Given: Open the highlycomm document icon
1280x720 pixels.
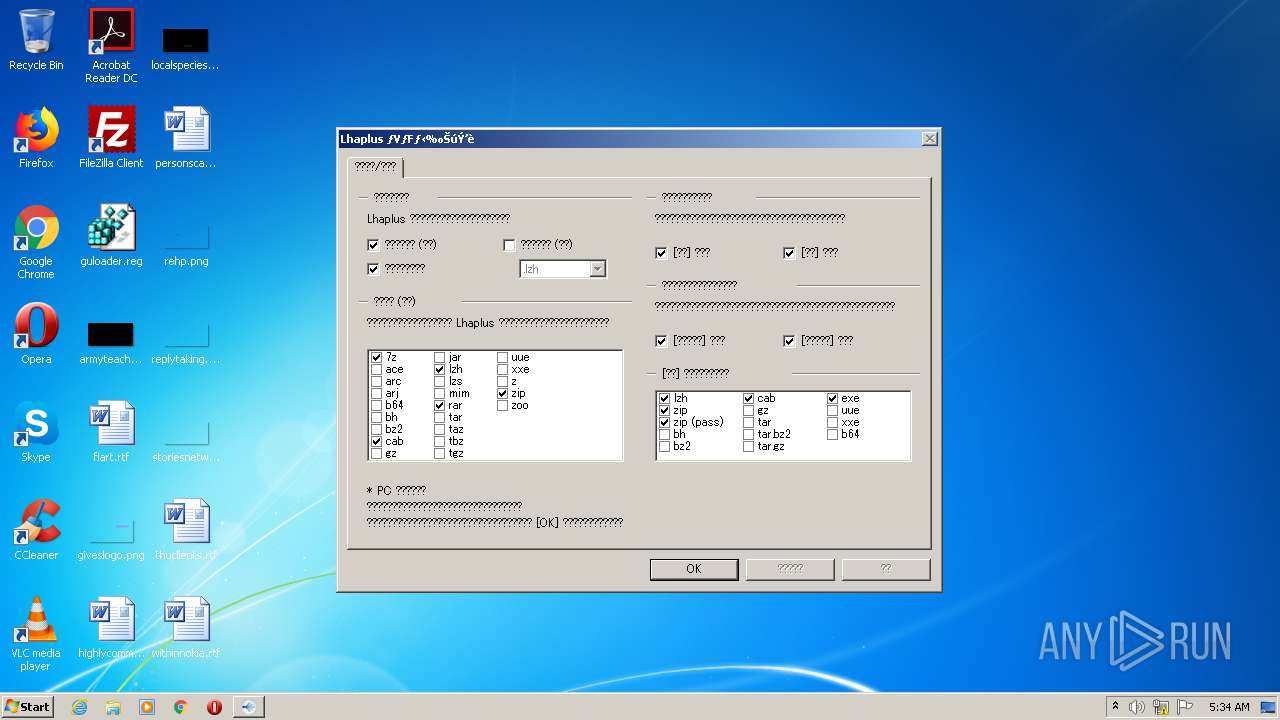Looking at the screenshot, I should [111, 628].
